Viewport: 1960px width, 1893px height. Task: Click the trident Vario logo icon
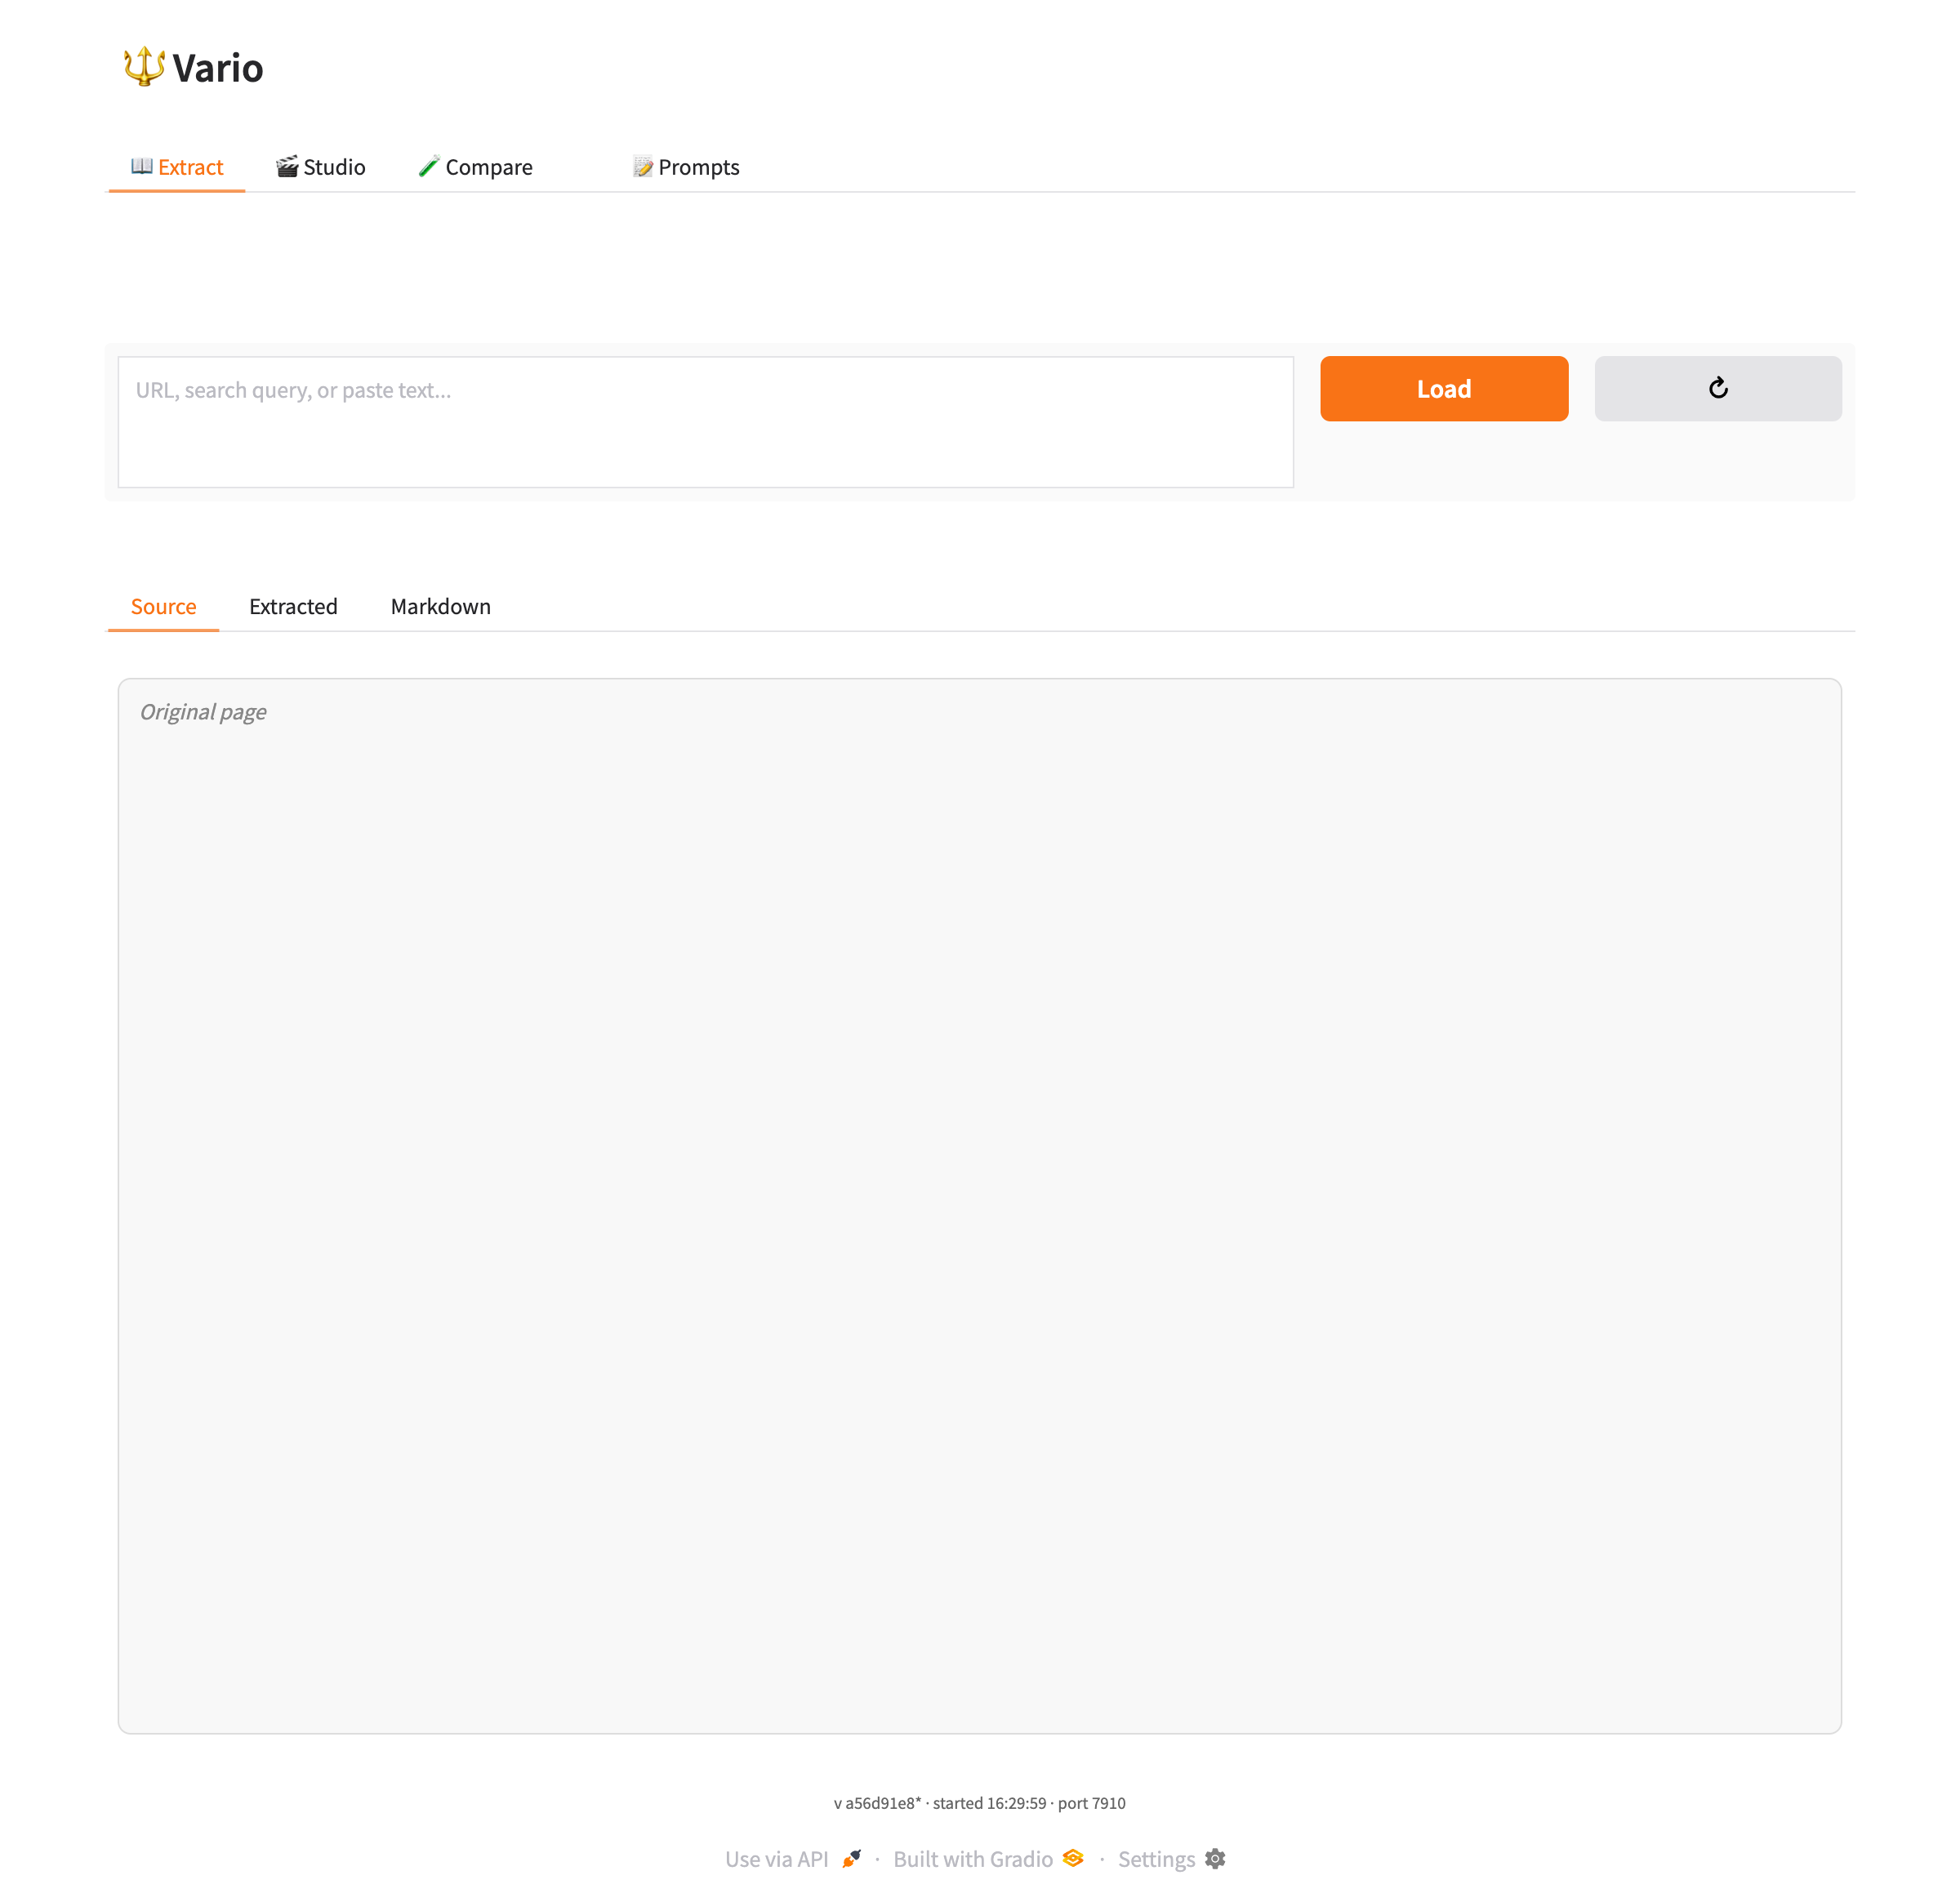coord(144,67)
